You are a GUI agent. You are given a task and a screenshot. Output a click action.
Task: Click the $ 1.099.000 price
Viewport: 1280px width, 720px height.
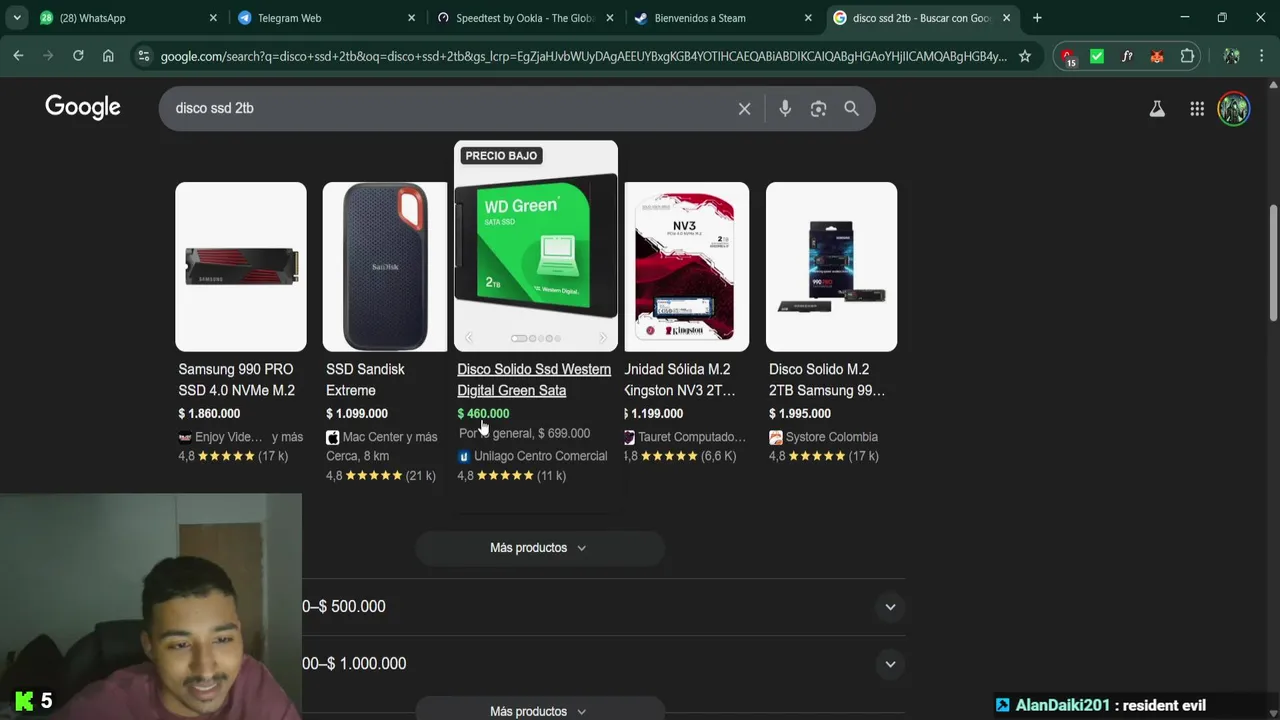[x=357, y=413]
